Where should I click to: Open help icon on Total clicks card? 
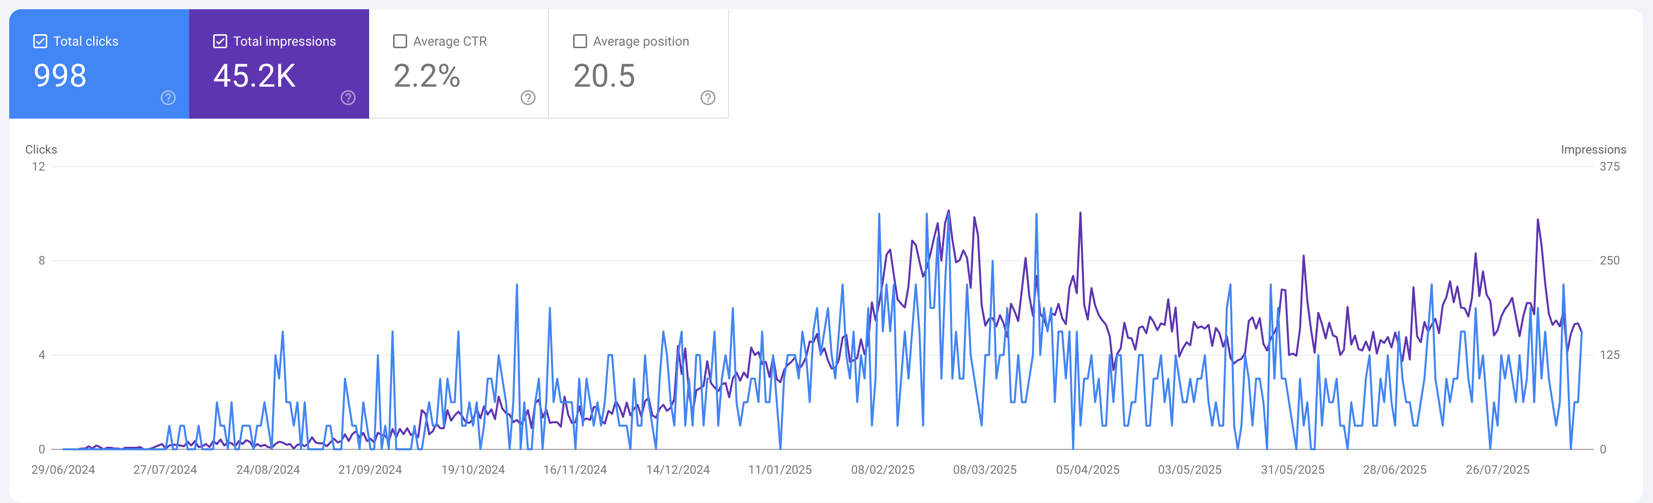coord(168,98)
